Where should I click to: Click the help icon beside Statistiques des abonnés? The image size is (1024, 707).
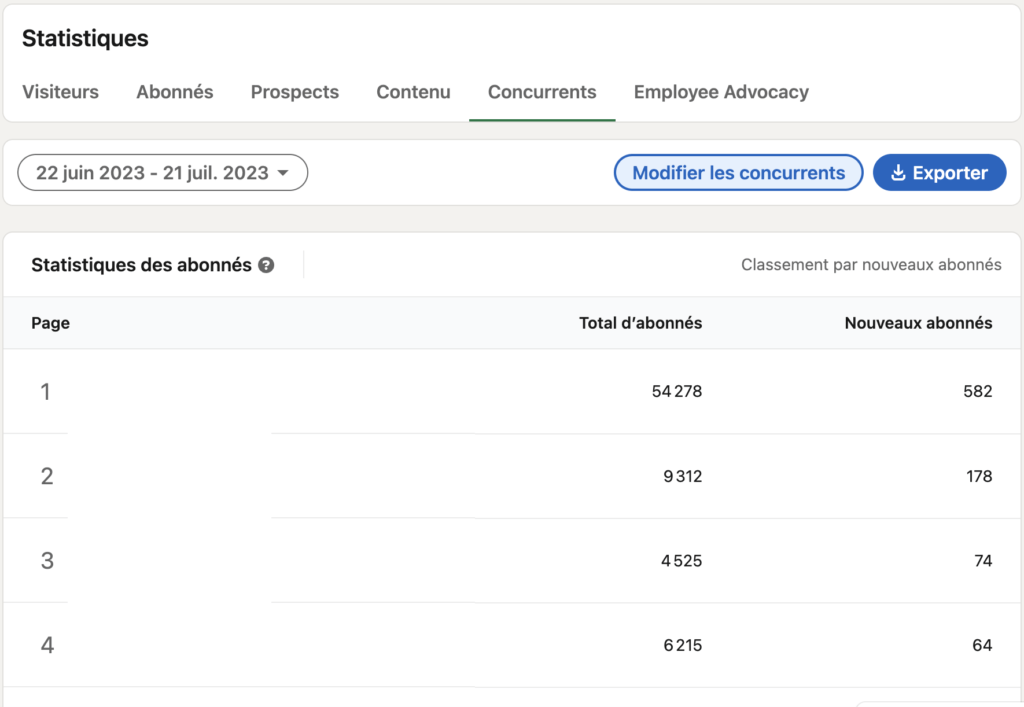tap(266, 265)
